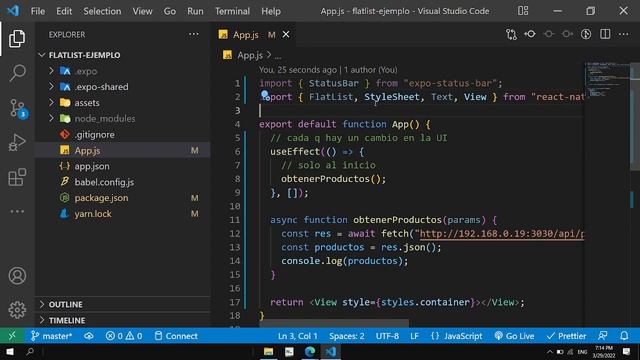Open the Terminal menu
The height and width of the screenshot is (360, 640).
coord(232,11)
